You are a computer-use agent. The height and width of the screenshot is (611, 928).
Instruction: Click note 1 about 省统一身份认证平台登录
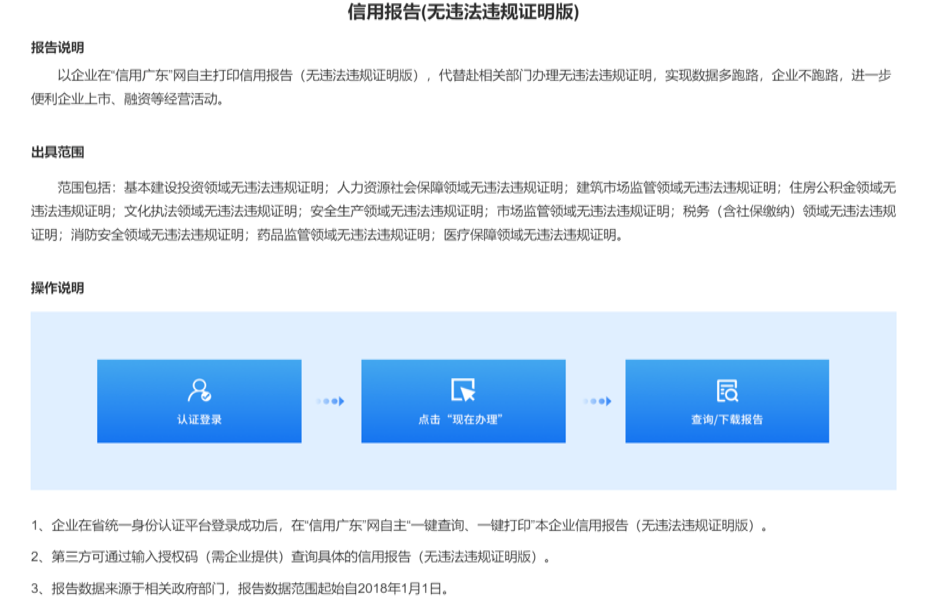click(x=400, y=526)
